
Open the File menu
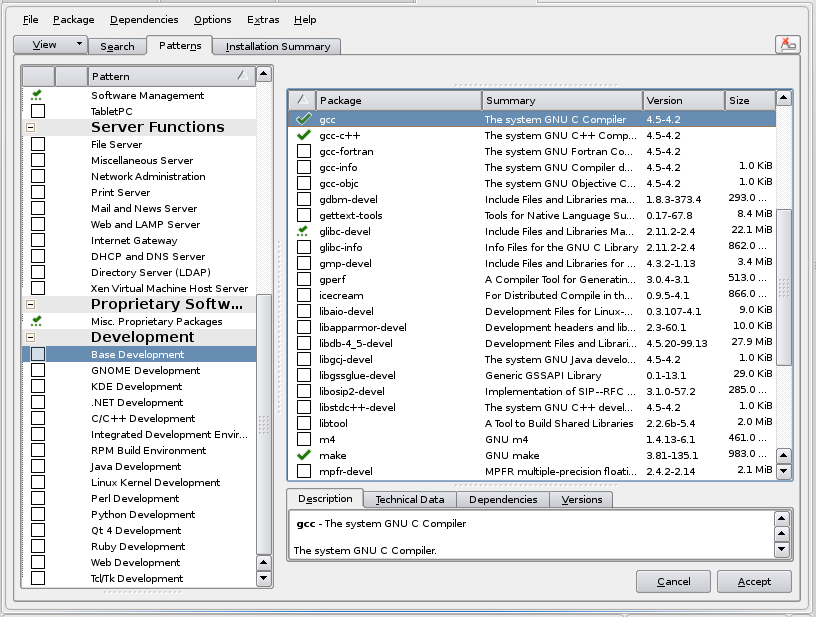(x=31, y=20)
